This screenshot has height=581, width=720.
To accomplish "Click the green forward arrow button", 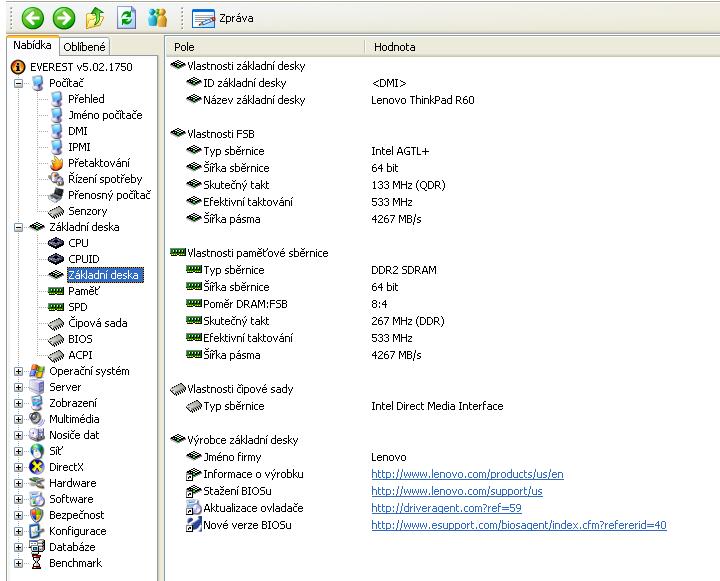I will pyautogui.click(x=63, y=17).
